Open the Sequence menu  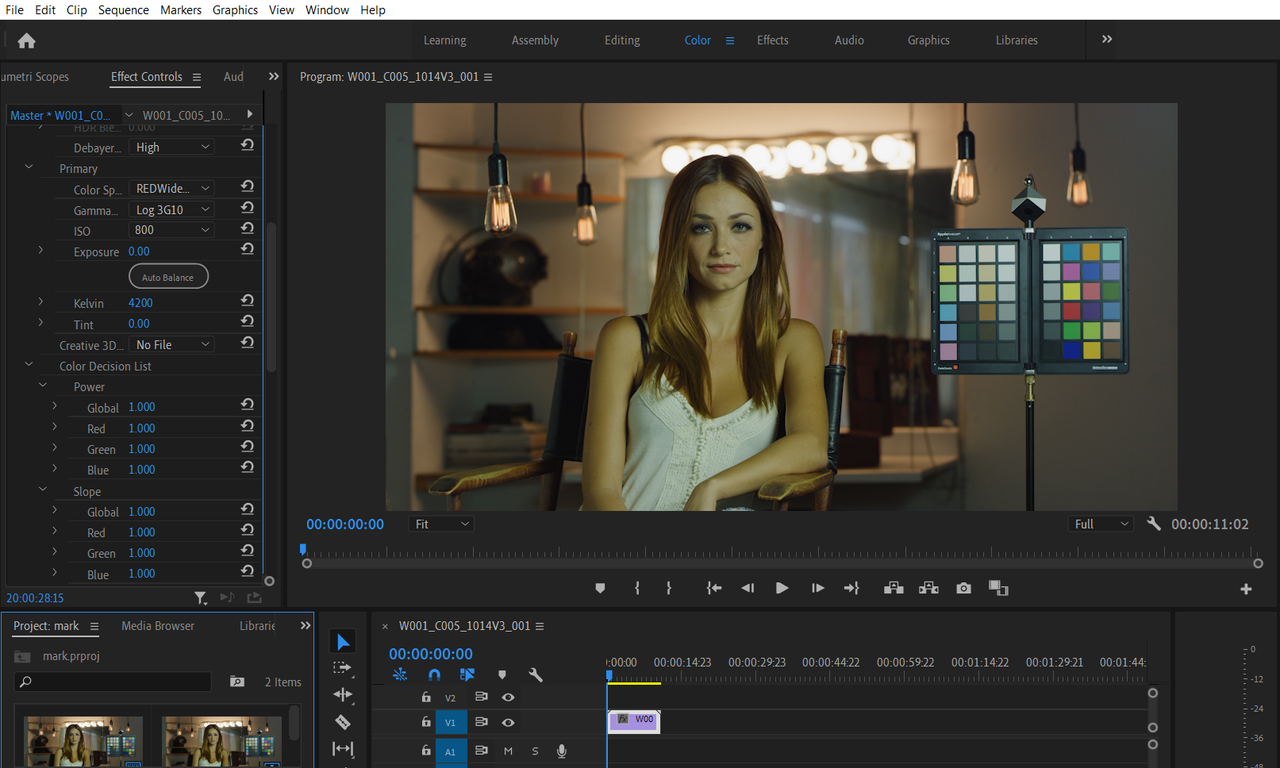[123, 10]
